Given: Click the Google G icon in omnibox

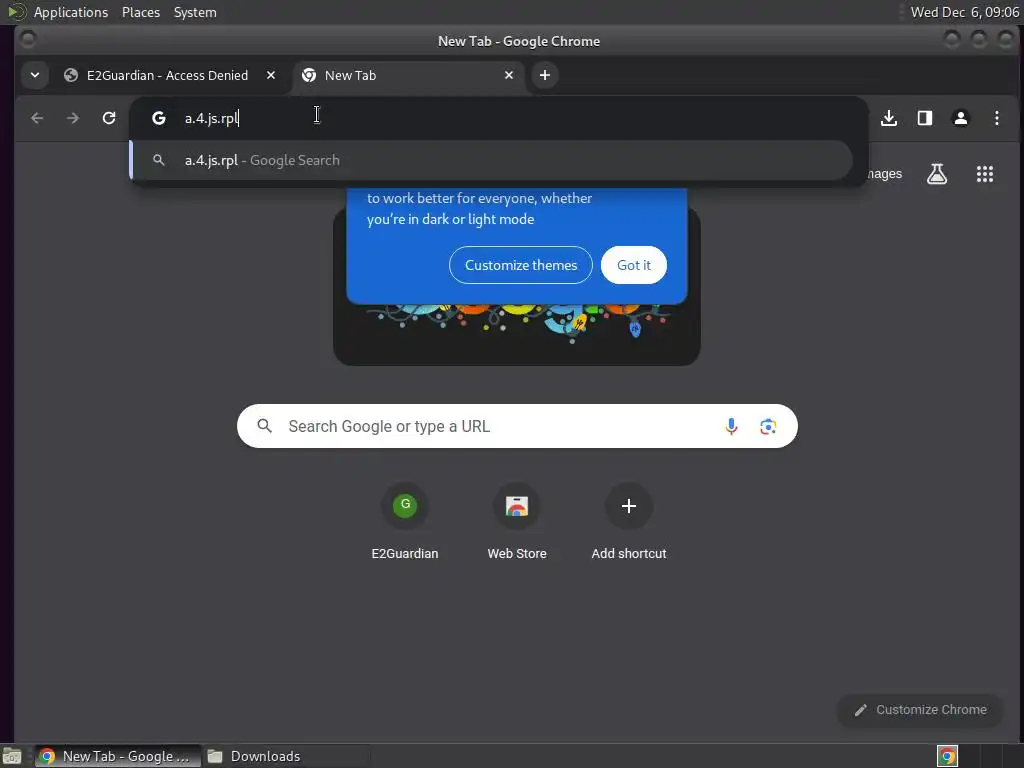Looking at the screenshot, I should tap(159, 118).
